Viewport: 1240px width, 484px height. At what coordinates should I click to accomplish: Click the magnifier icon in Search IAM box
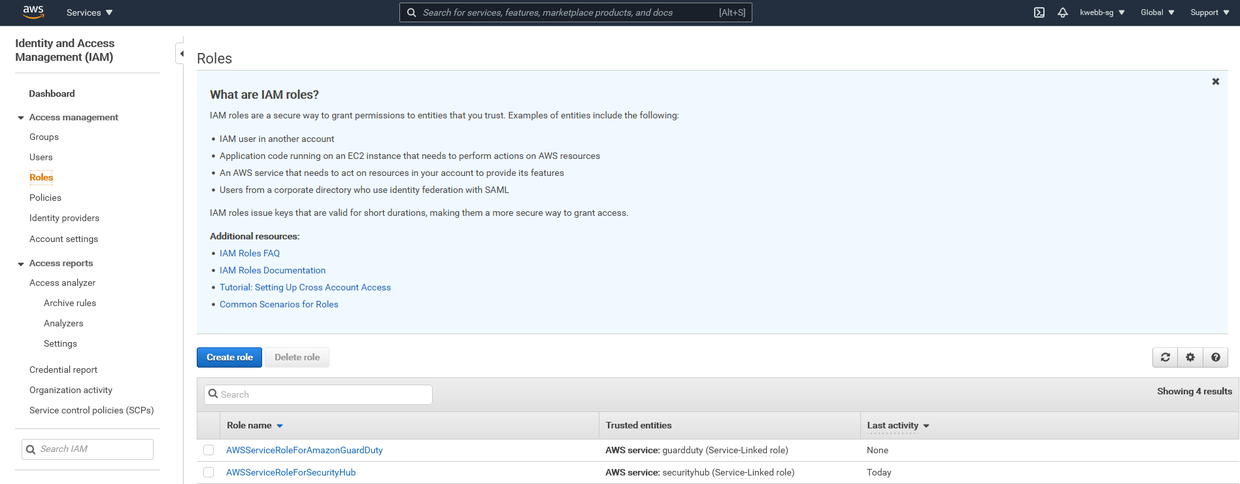pyautogui.click(x=31, y=449)
